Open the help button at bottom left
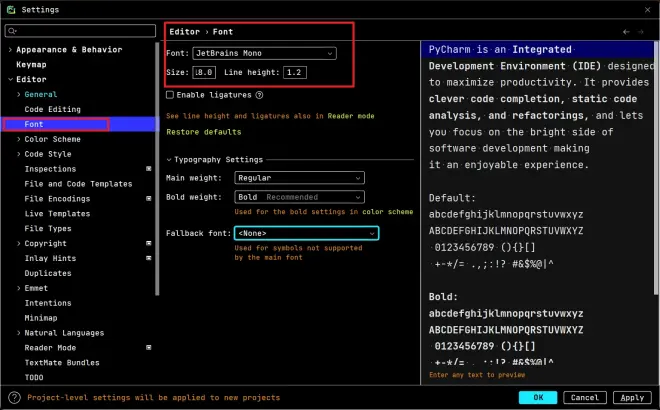The height and width of the screenshot is (410, 660). click(x=14, y=397)
